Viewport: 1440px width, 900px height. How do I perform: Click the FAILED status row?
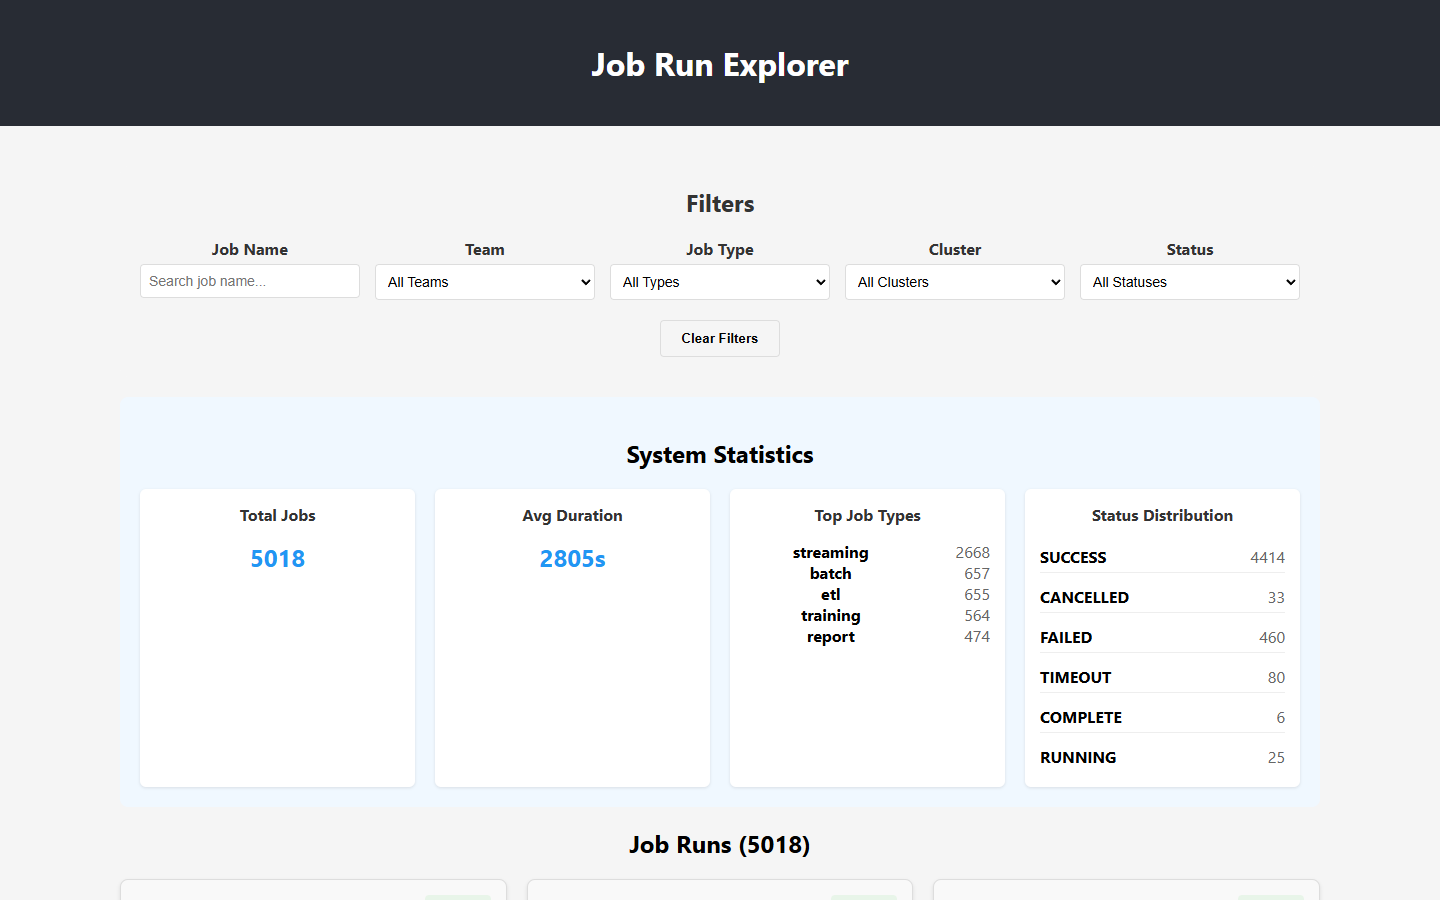point(1162,638)
